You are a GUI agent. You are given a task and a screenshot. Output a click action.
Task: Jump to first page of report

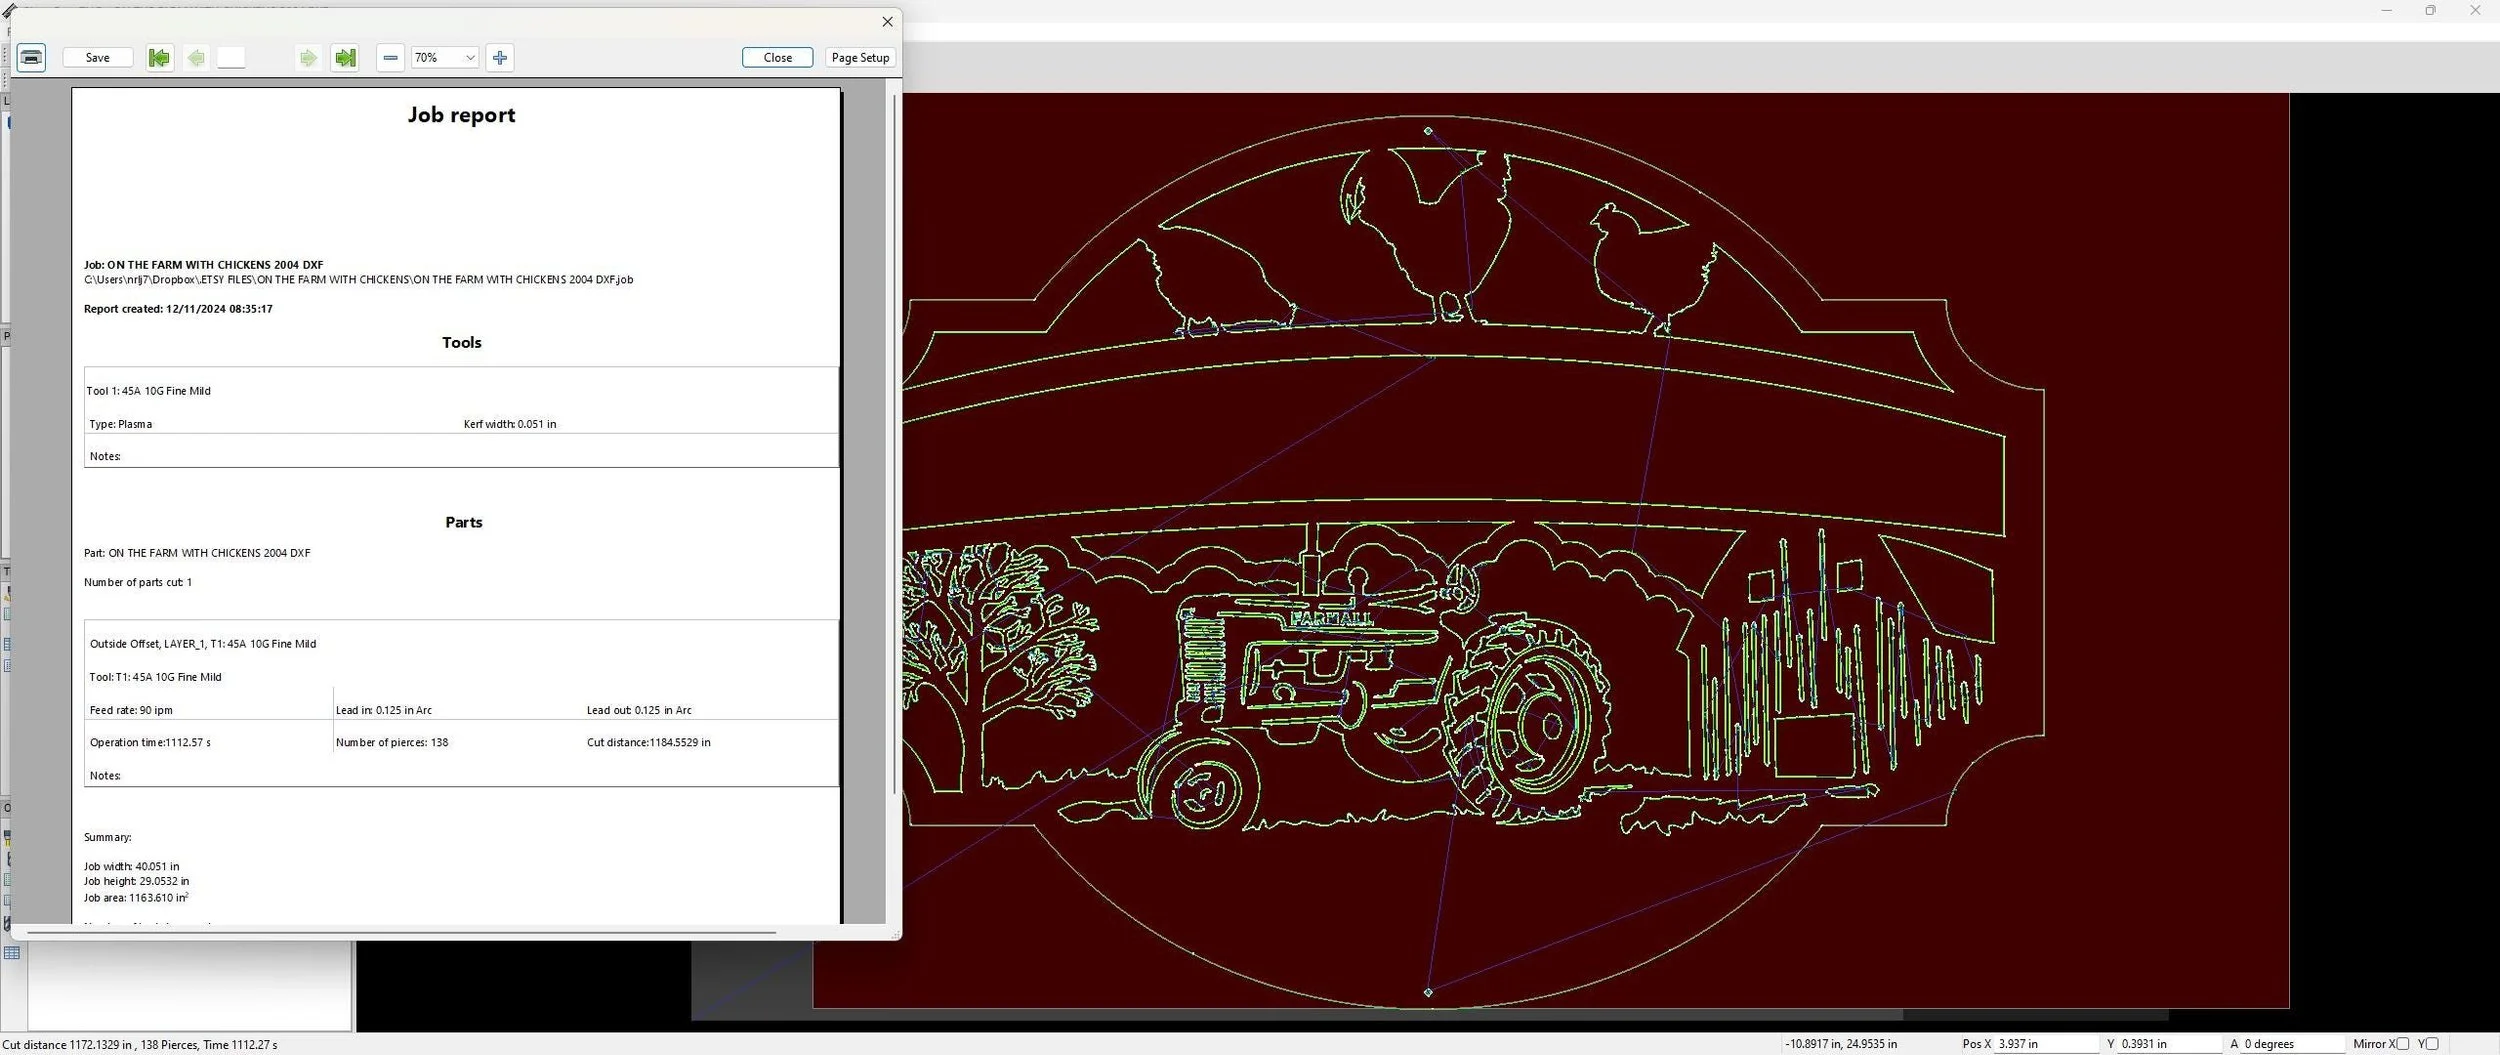159,58
